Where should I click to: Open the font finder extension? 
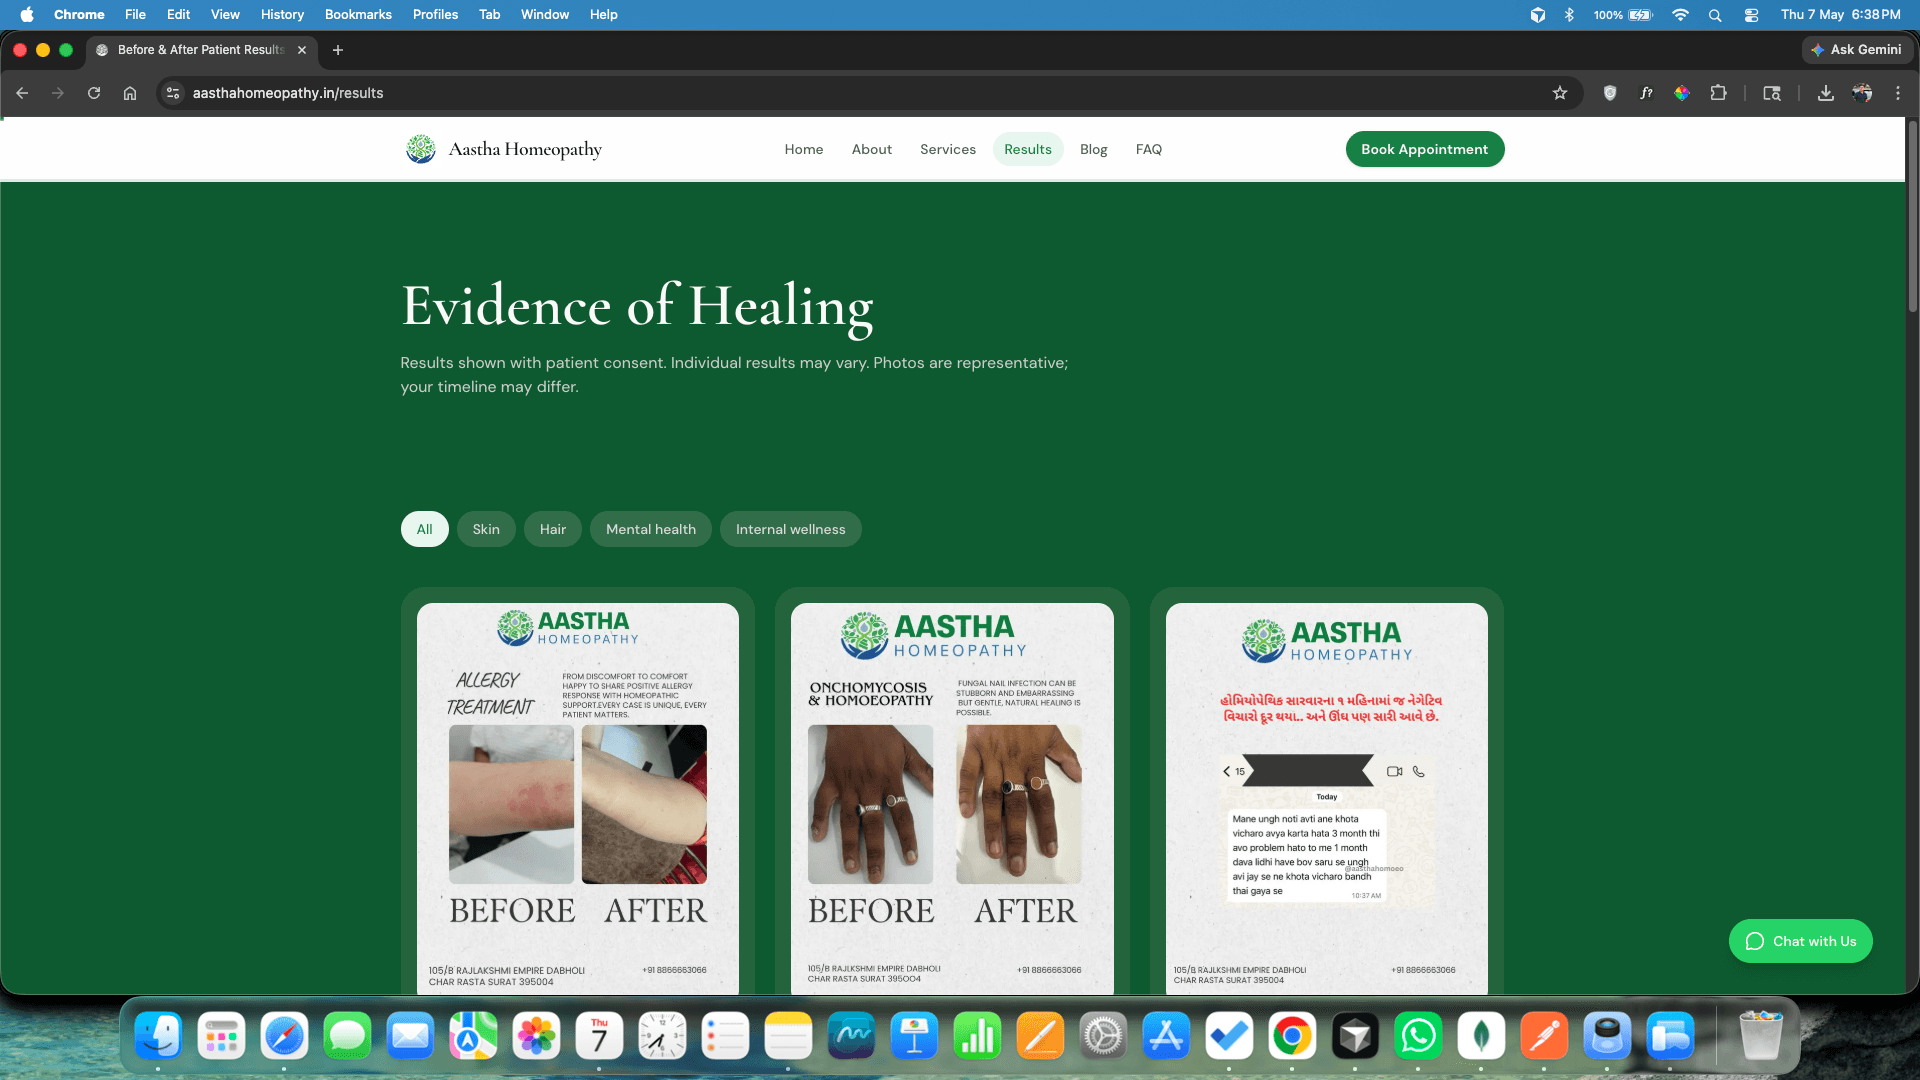(1646, 93)
